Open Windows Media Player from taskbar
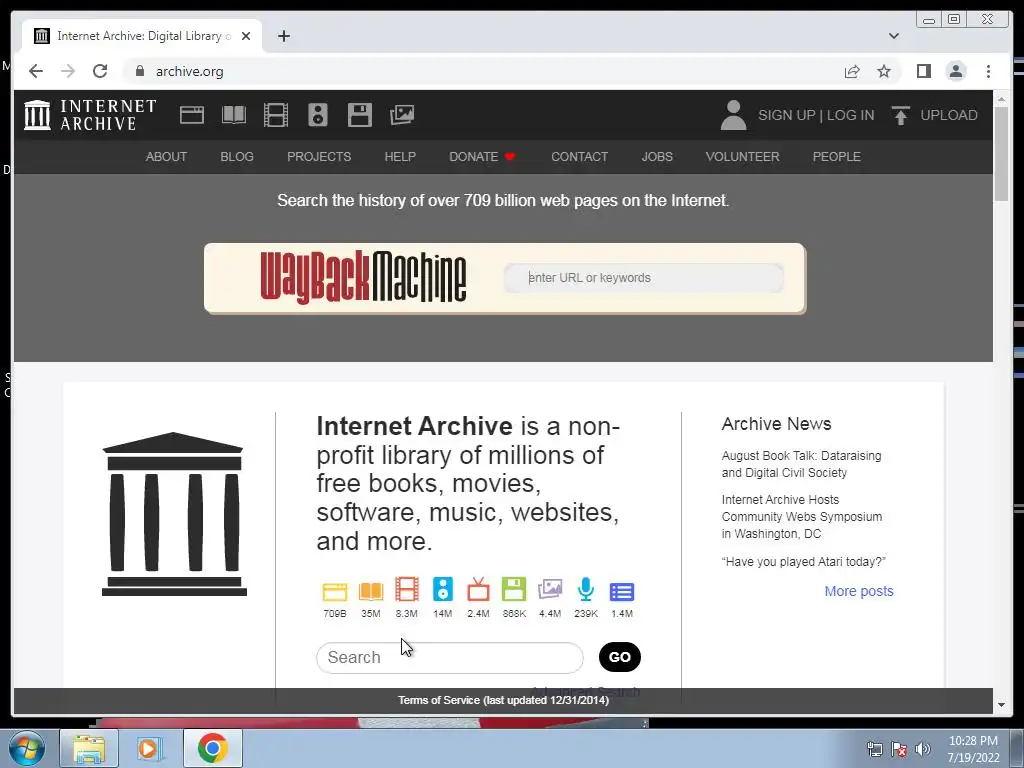 click(x=149, y=748)
